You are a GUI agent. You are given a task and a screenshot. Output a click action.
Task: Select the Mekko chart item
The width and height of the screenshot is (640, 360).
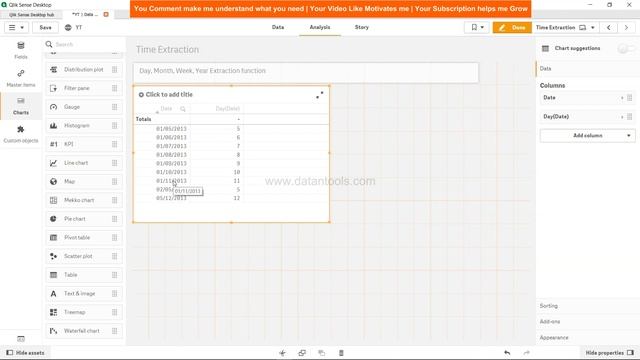point(84,200)
